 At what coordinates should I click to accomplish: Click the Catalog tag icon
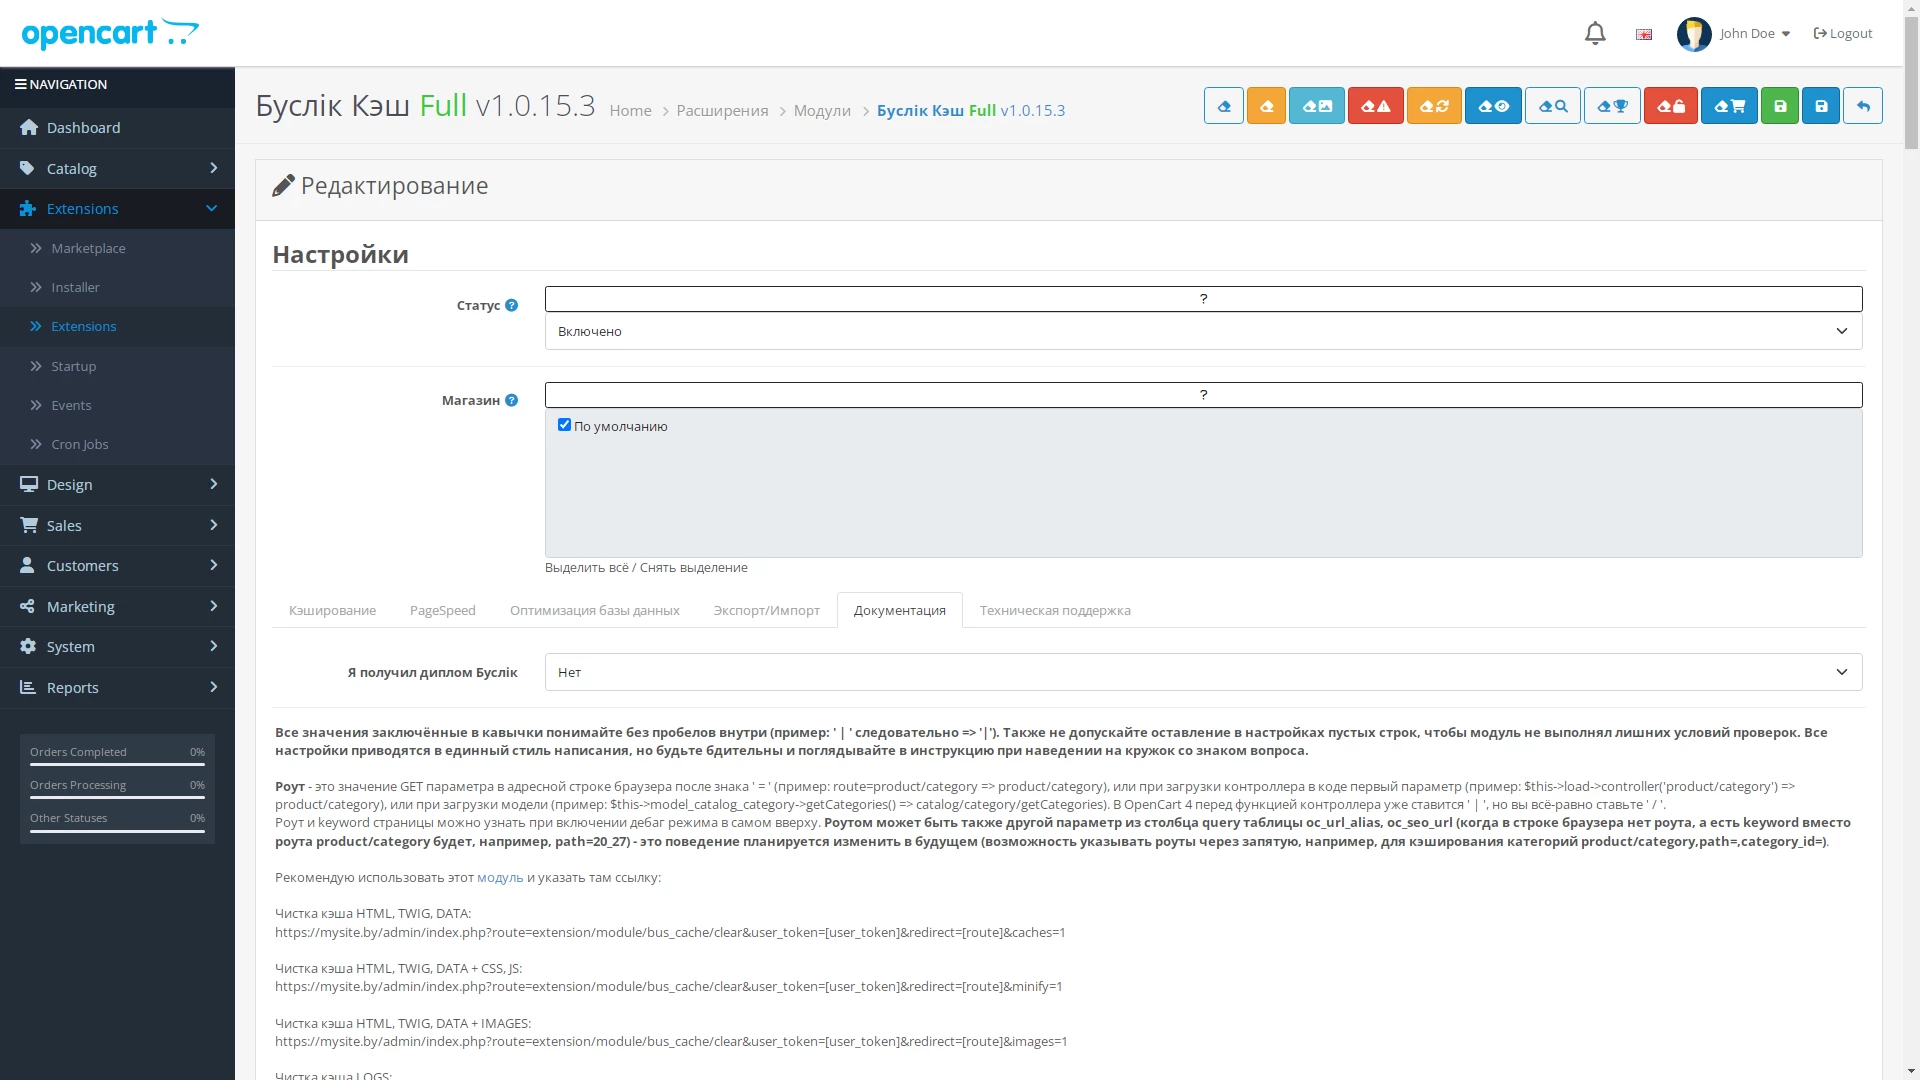[27, 168]
